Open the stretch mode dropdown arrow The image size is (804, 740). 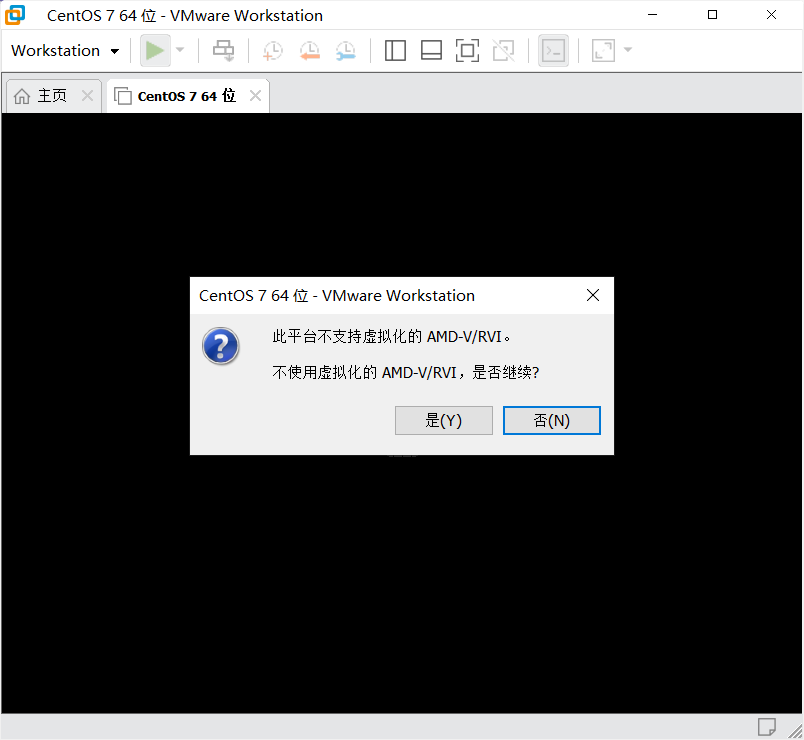click(x=628, y=49)
